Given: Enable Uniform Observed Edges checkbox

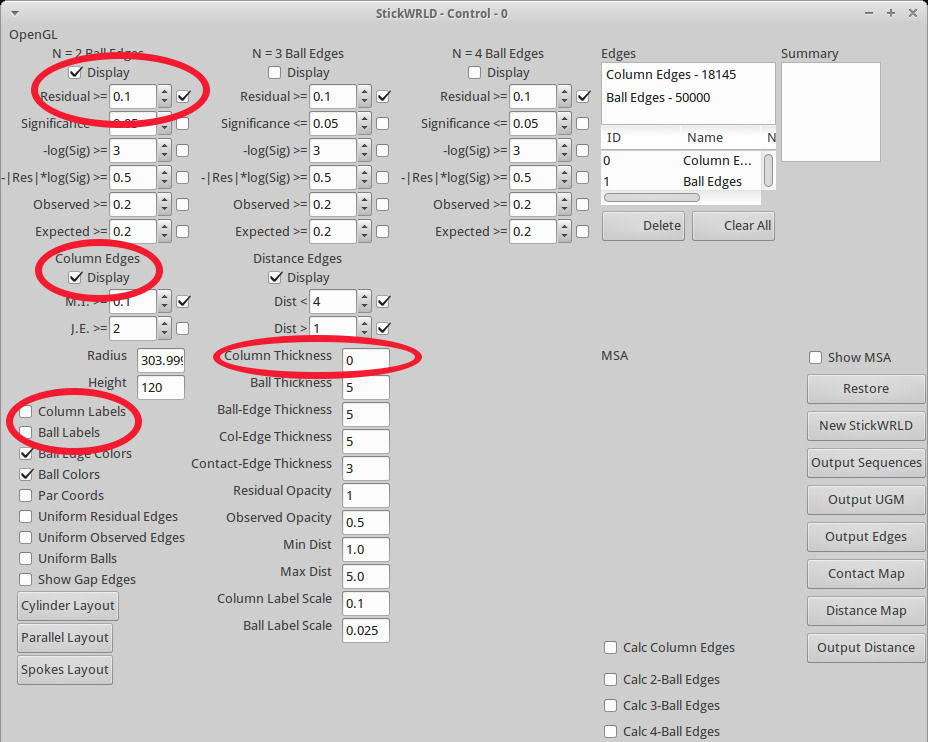Looking at the screenshot, I should (x=25, y=537).
